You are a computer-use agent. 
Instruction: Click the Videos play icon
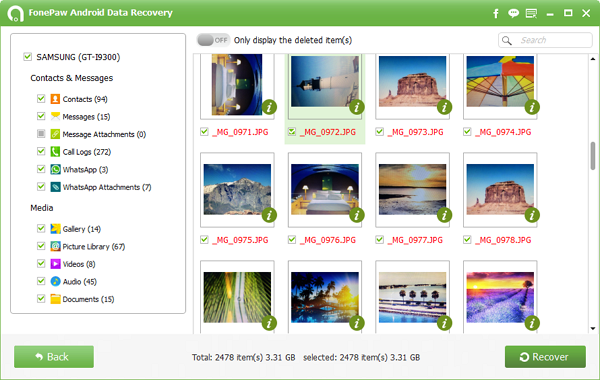(x=55, y=264)
